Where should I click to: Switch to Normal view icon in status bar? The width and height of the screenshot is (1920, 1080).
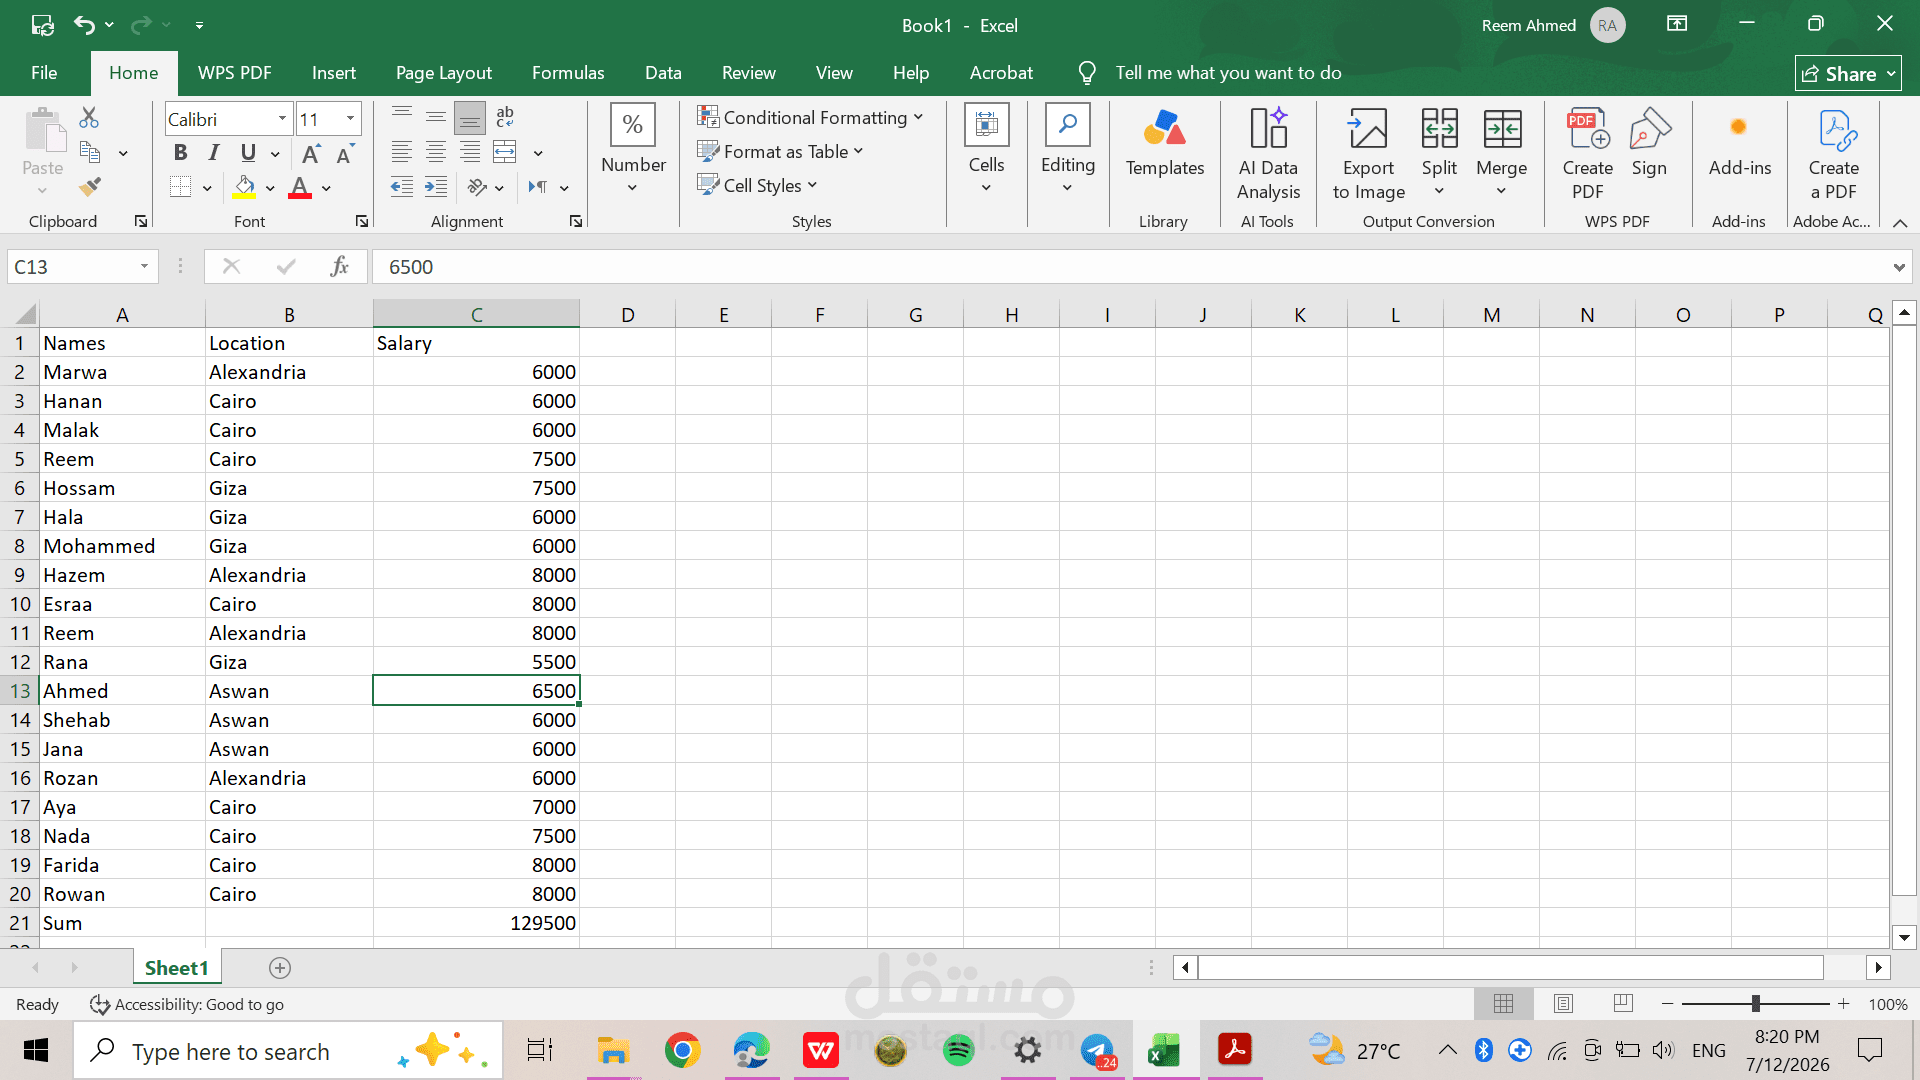1503,1003
